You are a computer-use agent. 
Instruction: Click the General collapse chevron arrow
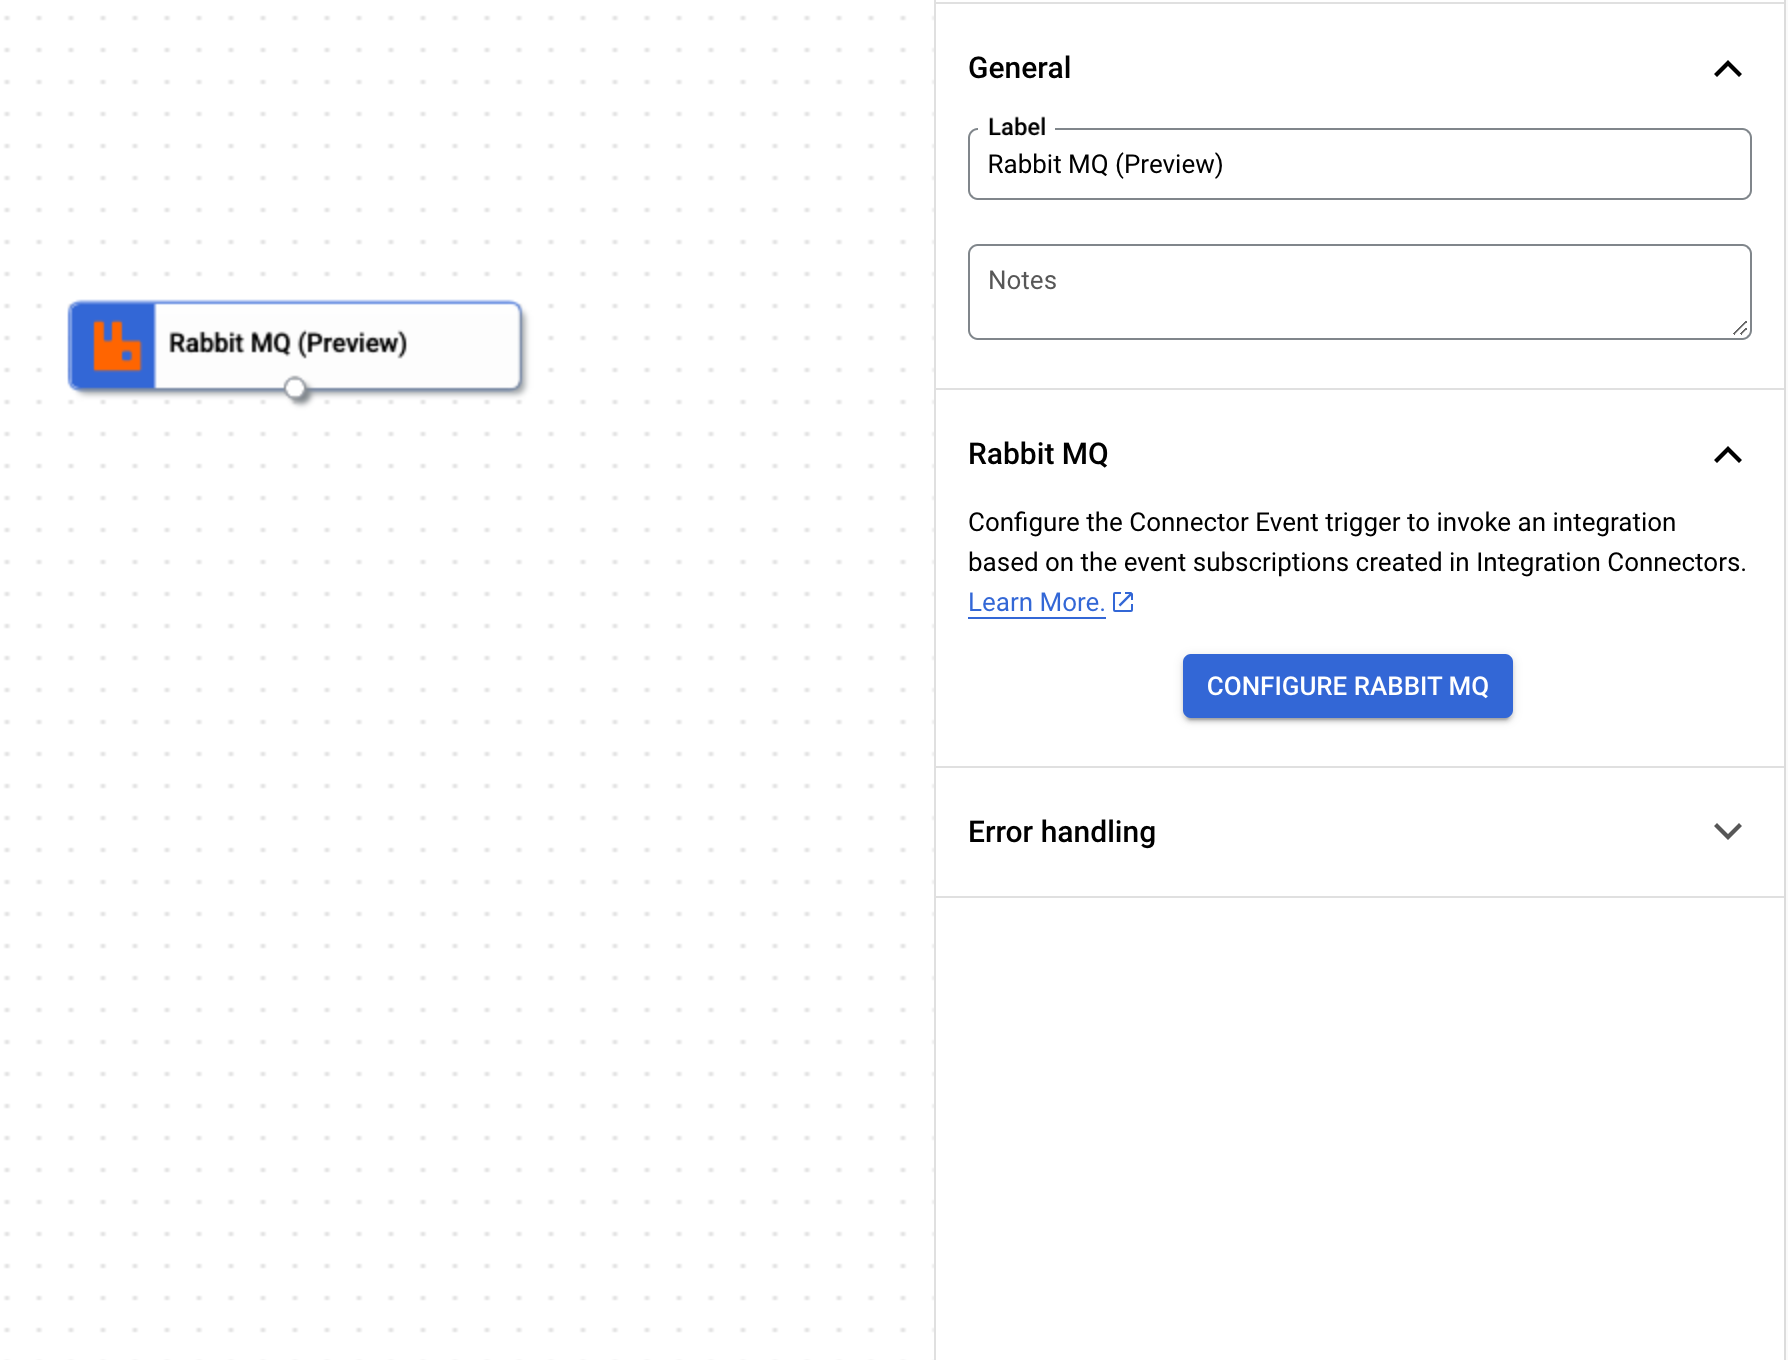(x=1727, y=69)
